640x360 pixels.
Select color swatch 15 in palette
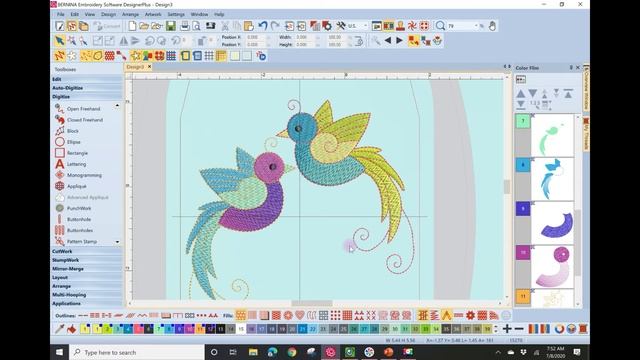241,329
